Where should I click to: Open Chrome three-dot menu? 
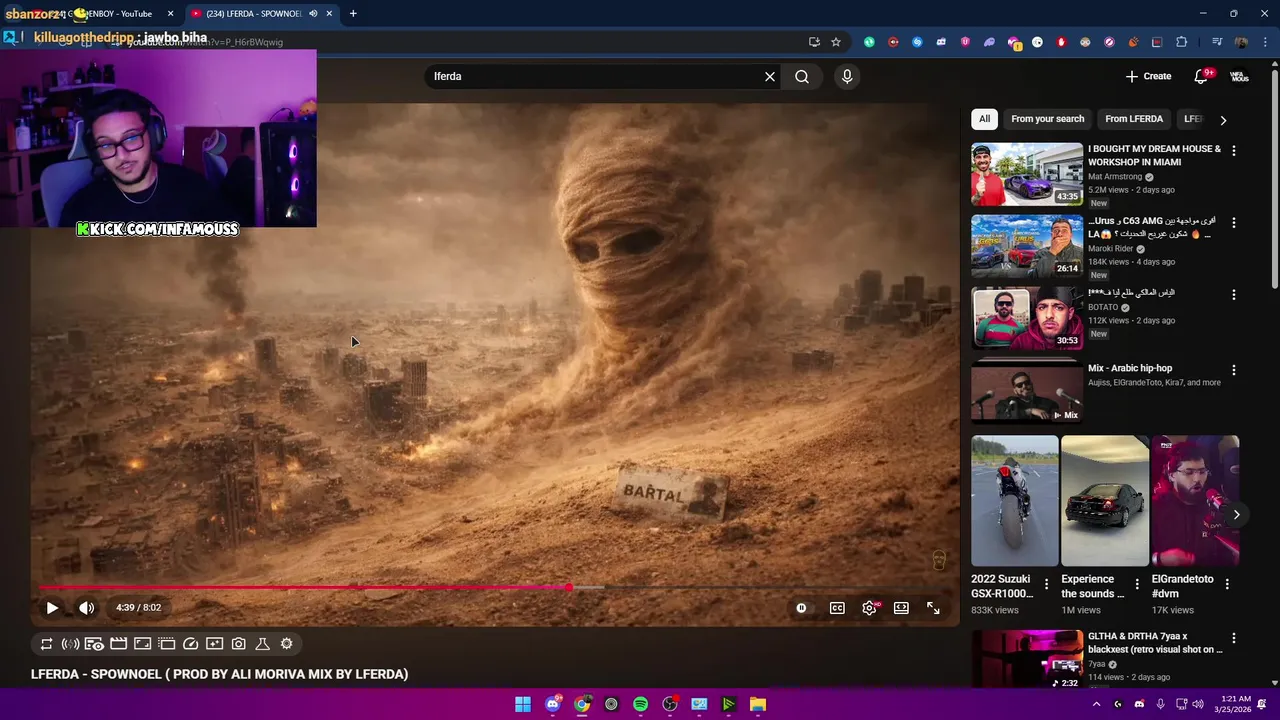tap(1265, 42)
